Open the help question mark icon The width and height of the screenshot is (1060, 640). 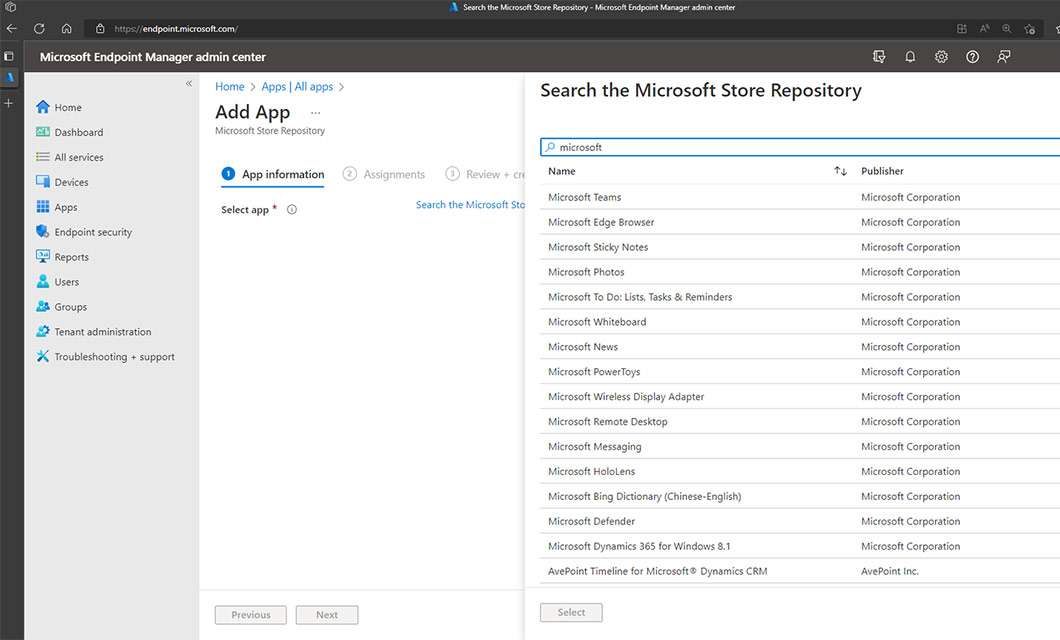[x=972, y=57]
